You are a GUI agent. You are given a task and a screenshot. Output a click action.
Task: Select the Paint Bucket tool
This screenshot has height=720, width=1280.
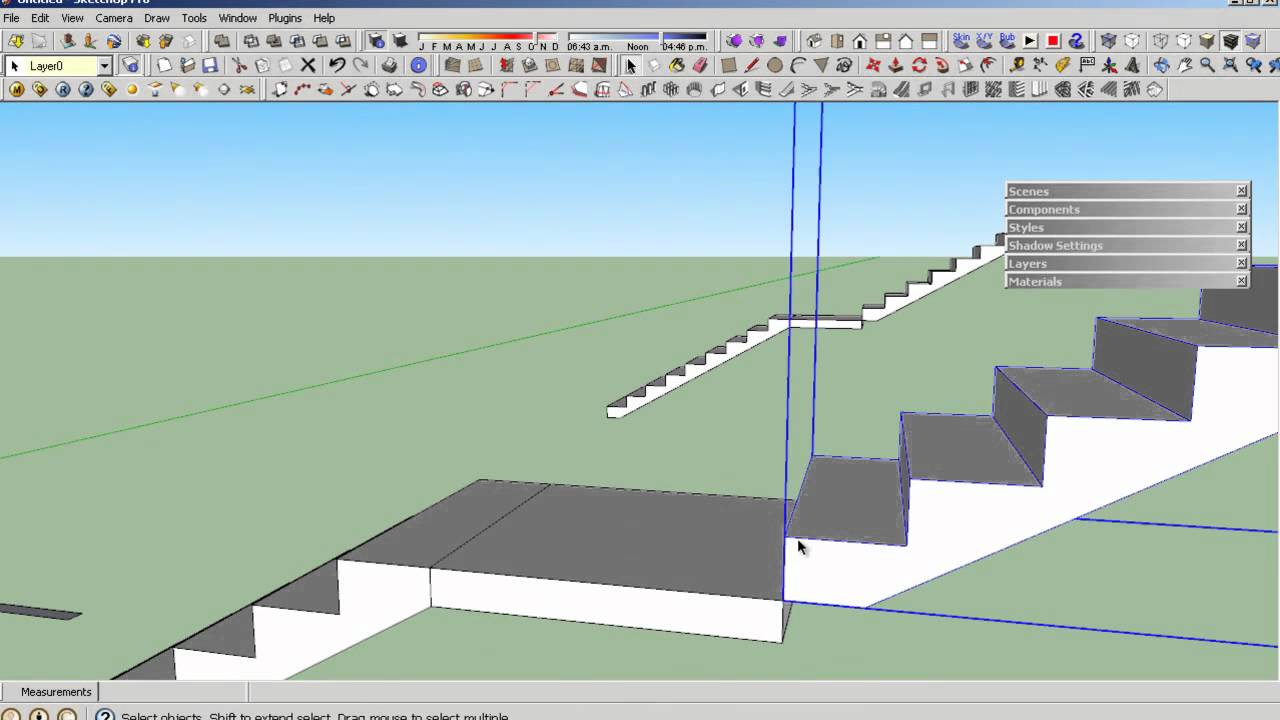click(677, 66)
